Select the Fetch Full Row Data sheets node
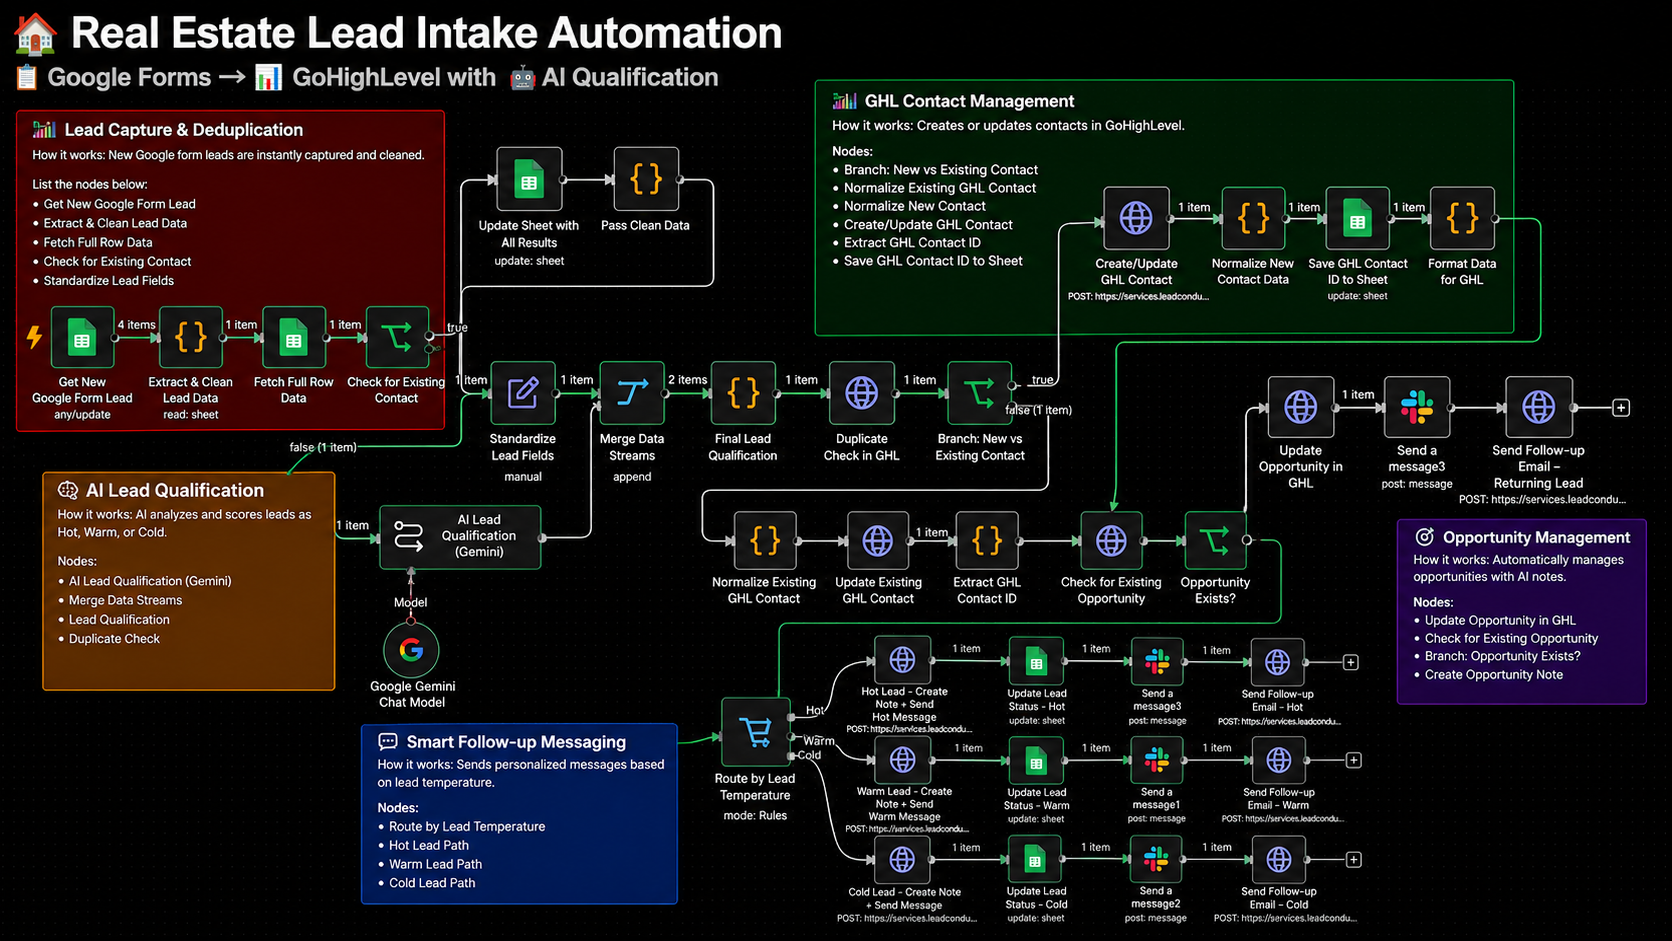 pos(293,339)
